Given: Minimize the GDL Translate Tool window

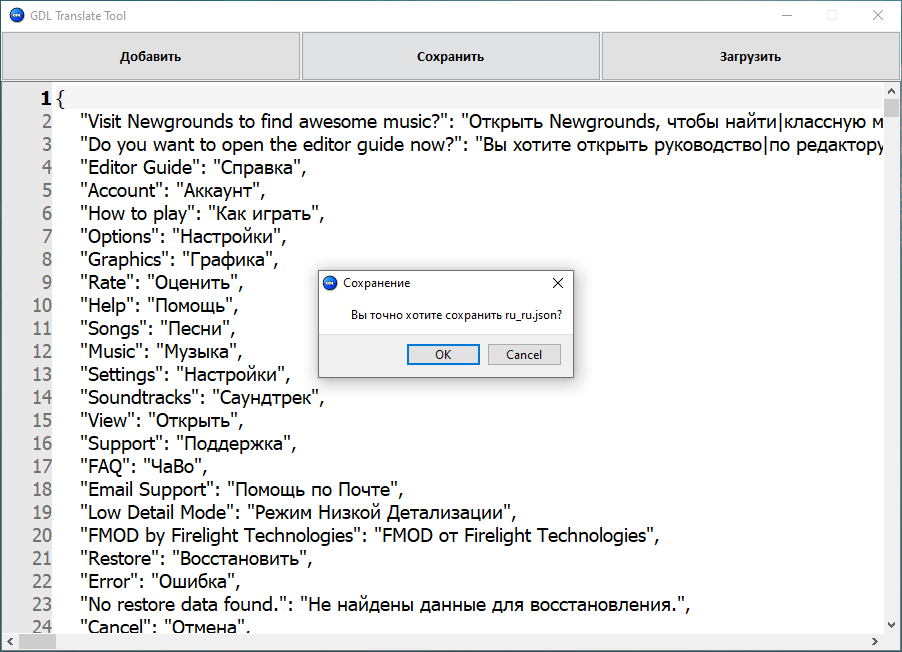Looking at the screenshot, I should tap(786, 16).
